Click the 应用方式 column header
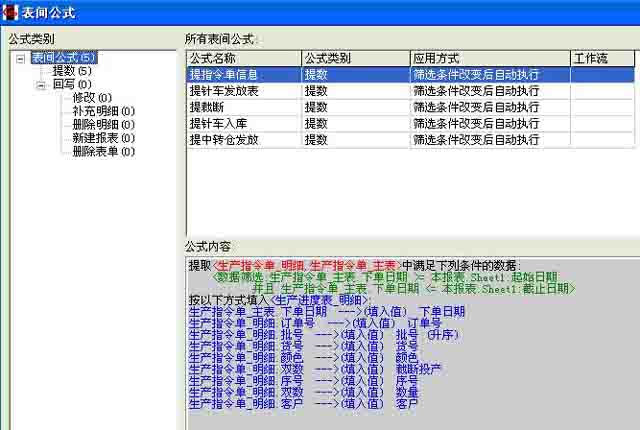The width and height of the screenshot is (640, 430). point(488,58)
